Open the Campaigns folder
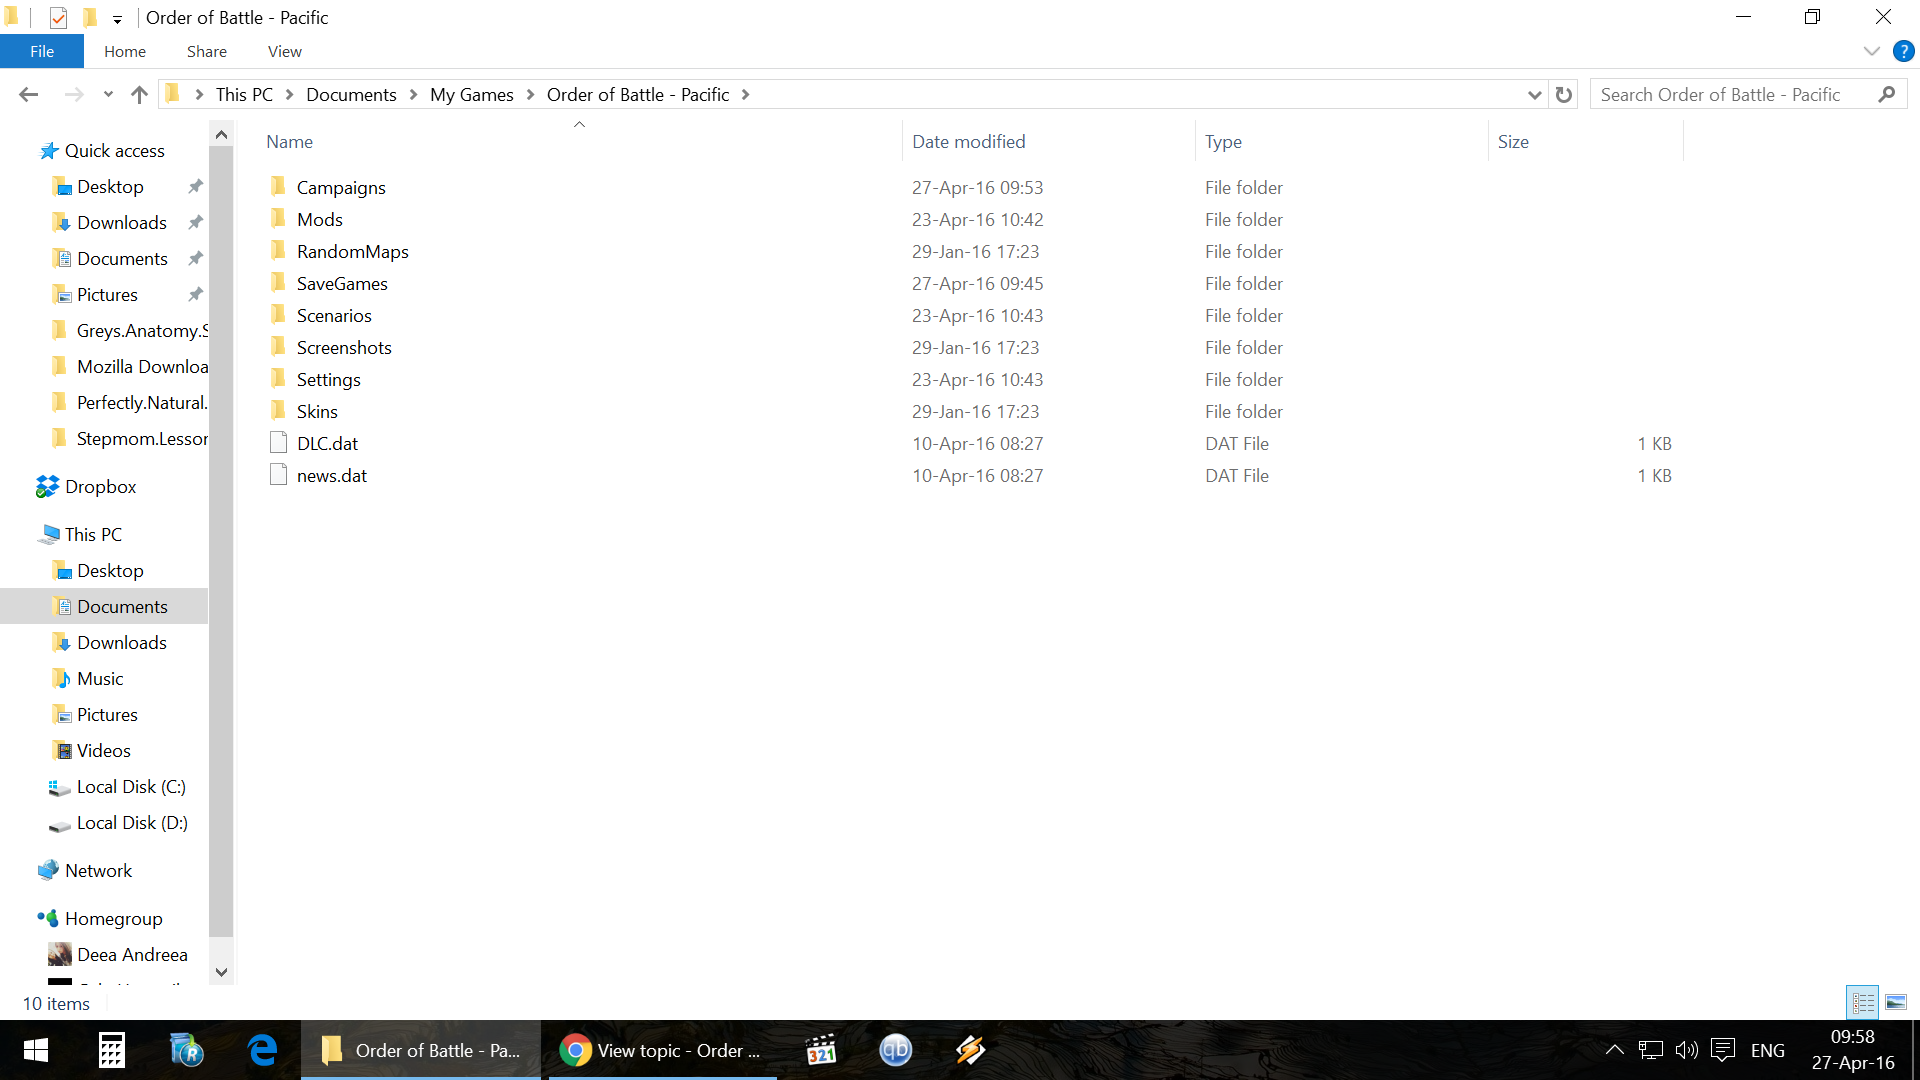The width and height of the screenshot is (1920, 1080). pyautogui.click(x=340, y=187)
